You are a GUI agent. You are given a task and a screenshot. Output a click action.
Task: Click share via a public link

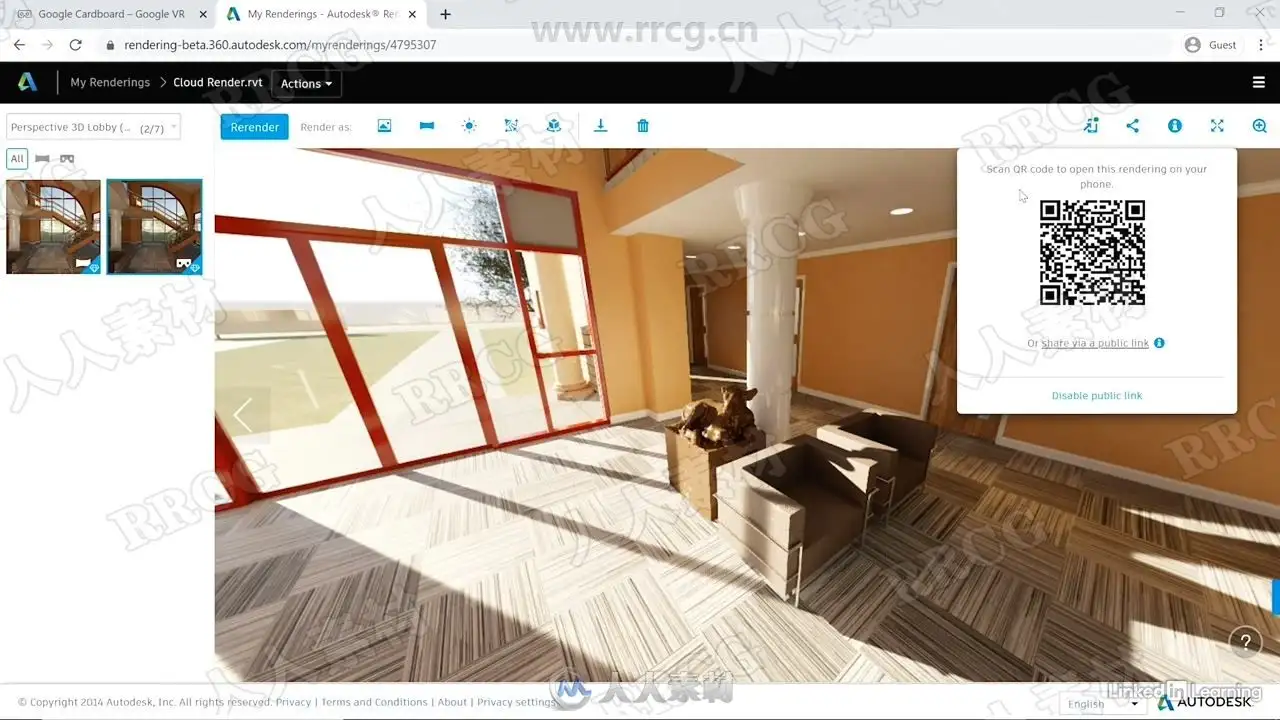[1095, 343]
